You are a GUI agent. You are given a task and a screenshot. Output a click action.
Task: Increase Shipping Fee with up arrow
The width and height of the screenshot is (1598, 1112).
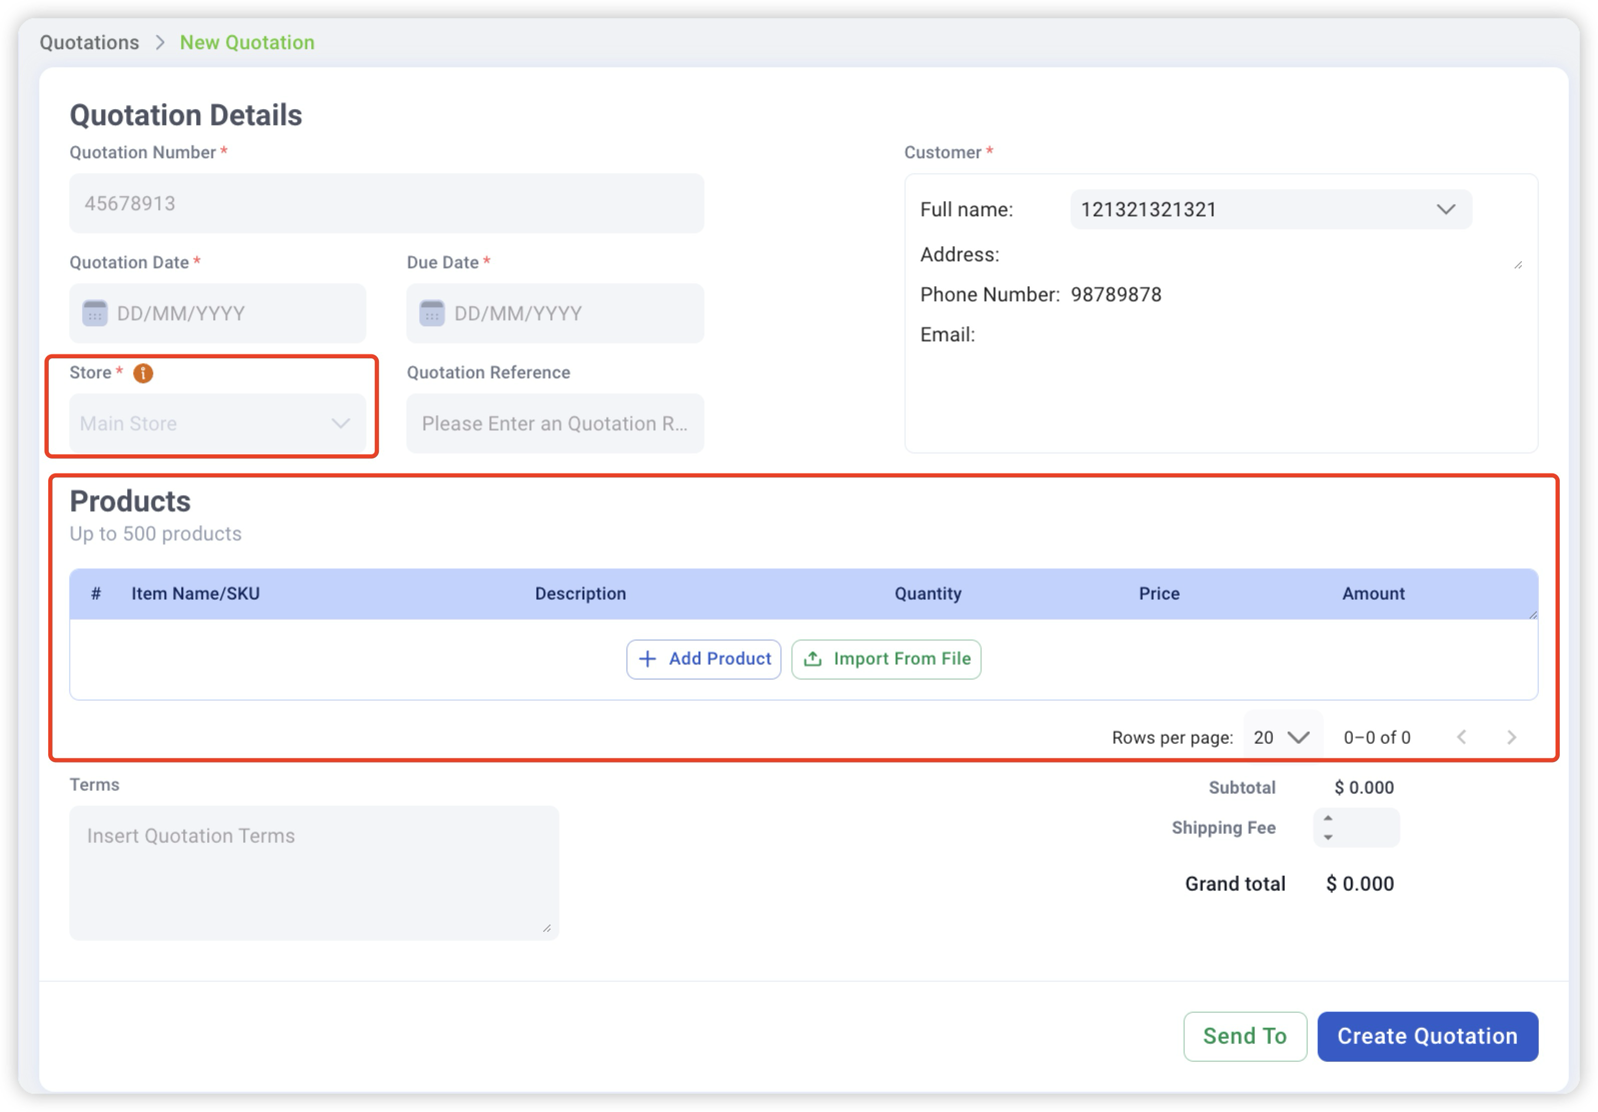(x=1328, y=819)
